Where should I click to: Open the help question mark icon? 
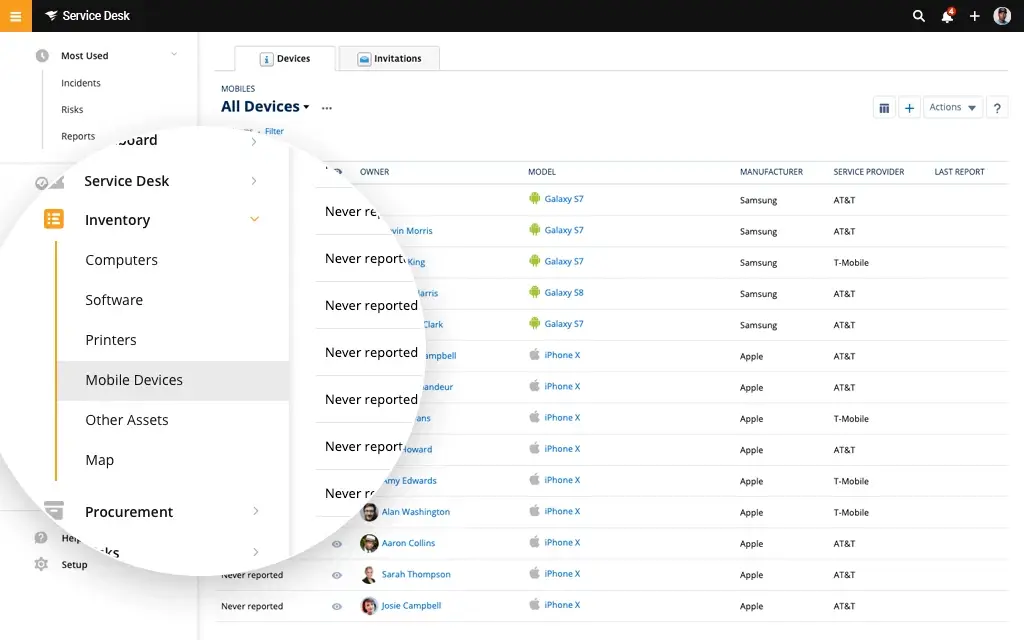coord(997,107)
